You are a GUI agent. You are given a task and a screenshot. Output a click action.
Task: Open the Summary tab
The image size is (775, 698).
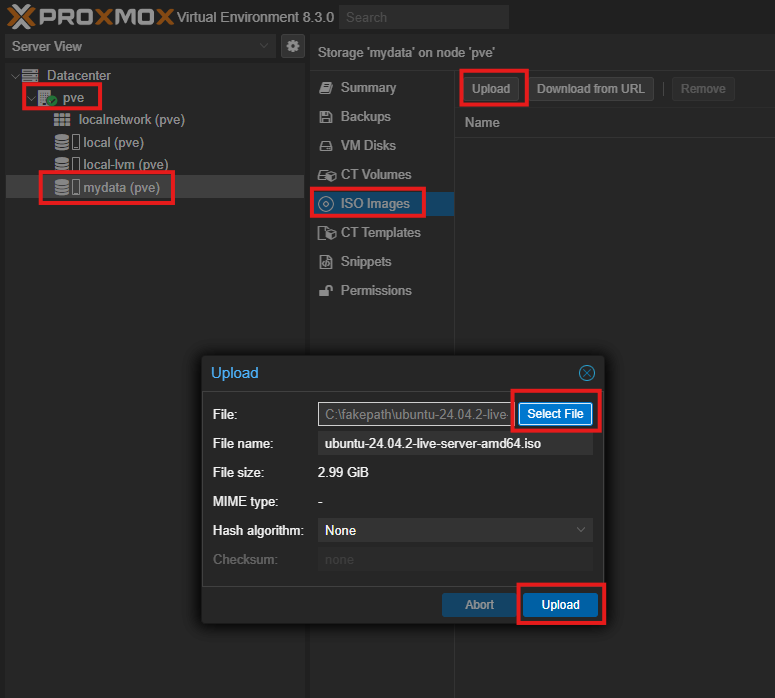coord(382,88)
